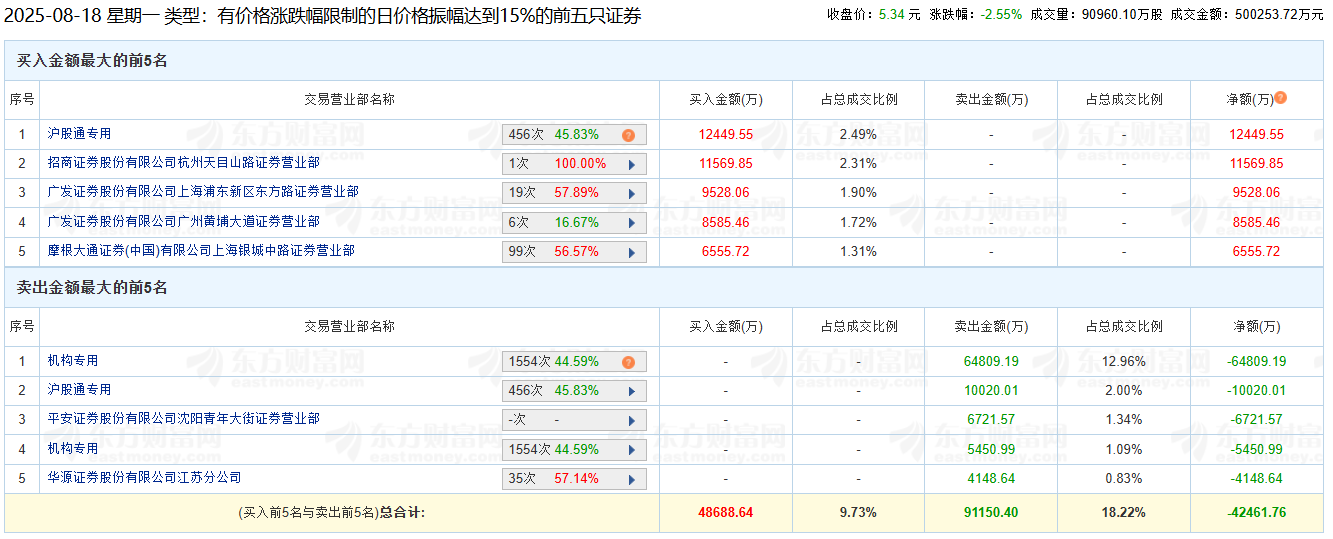Click the orange info icon in the 12449.55 沪股通专用 row
The height and width of the screenshot is (539, 1333).
(x=628, y=135)
